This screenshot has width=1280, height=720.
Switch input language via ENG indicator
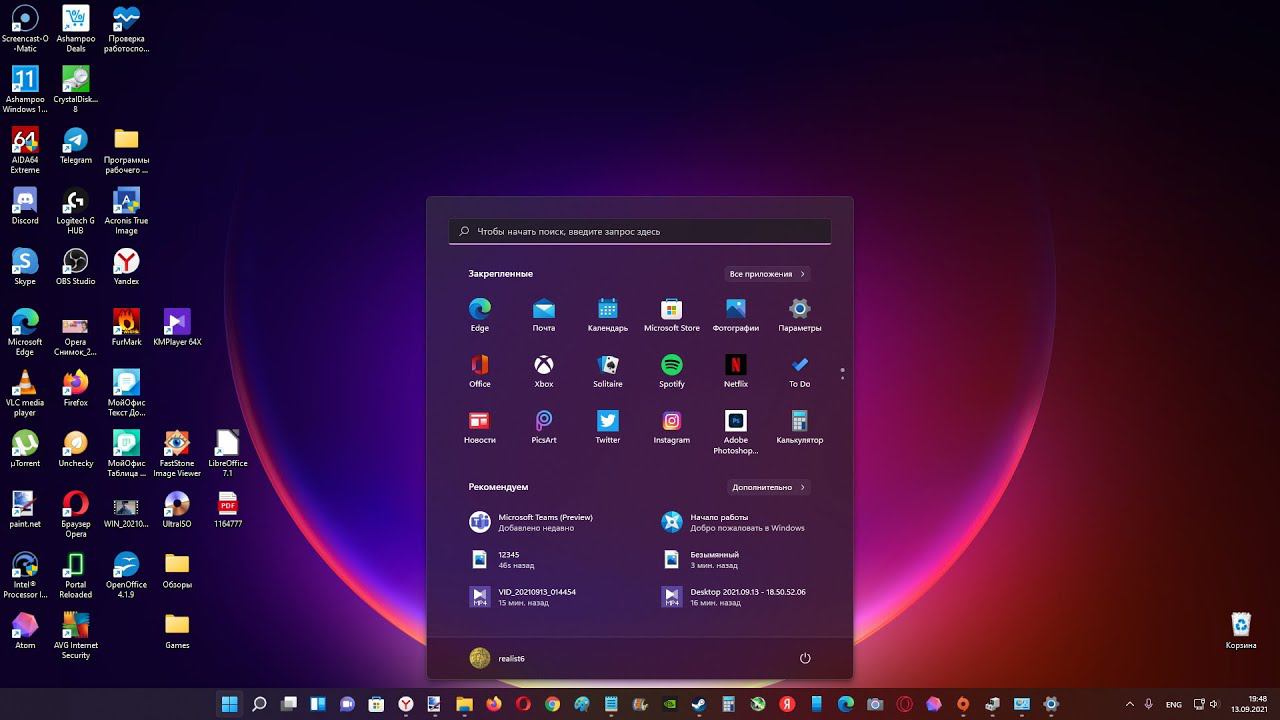pyautogui.click(x=1174, y=704)
